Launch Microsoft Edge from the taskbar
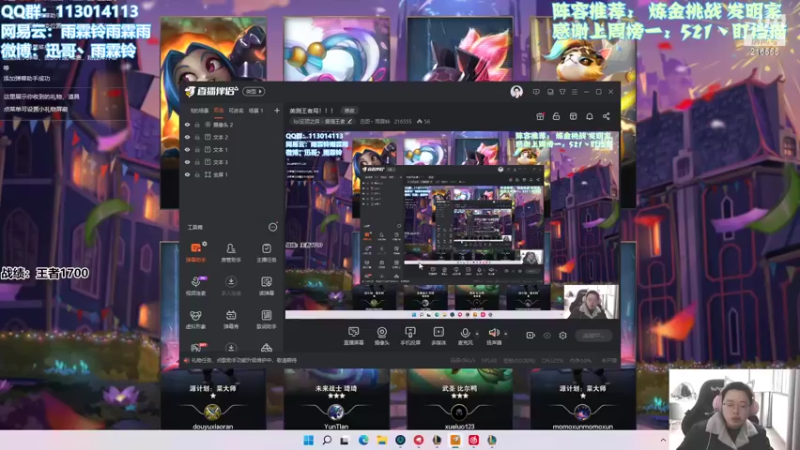This screenshot has width=800, height=450. [363, 440]
